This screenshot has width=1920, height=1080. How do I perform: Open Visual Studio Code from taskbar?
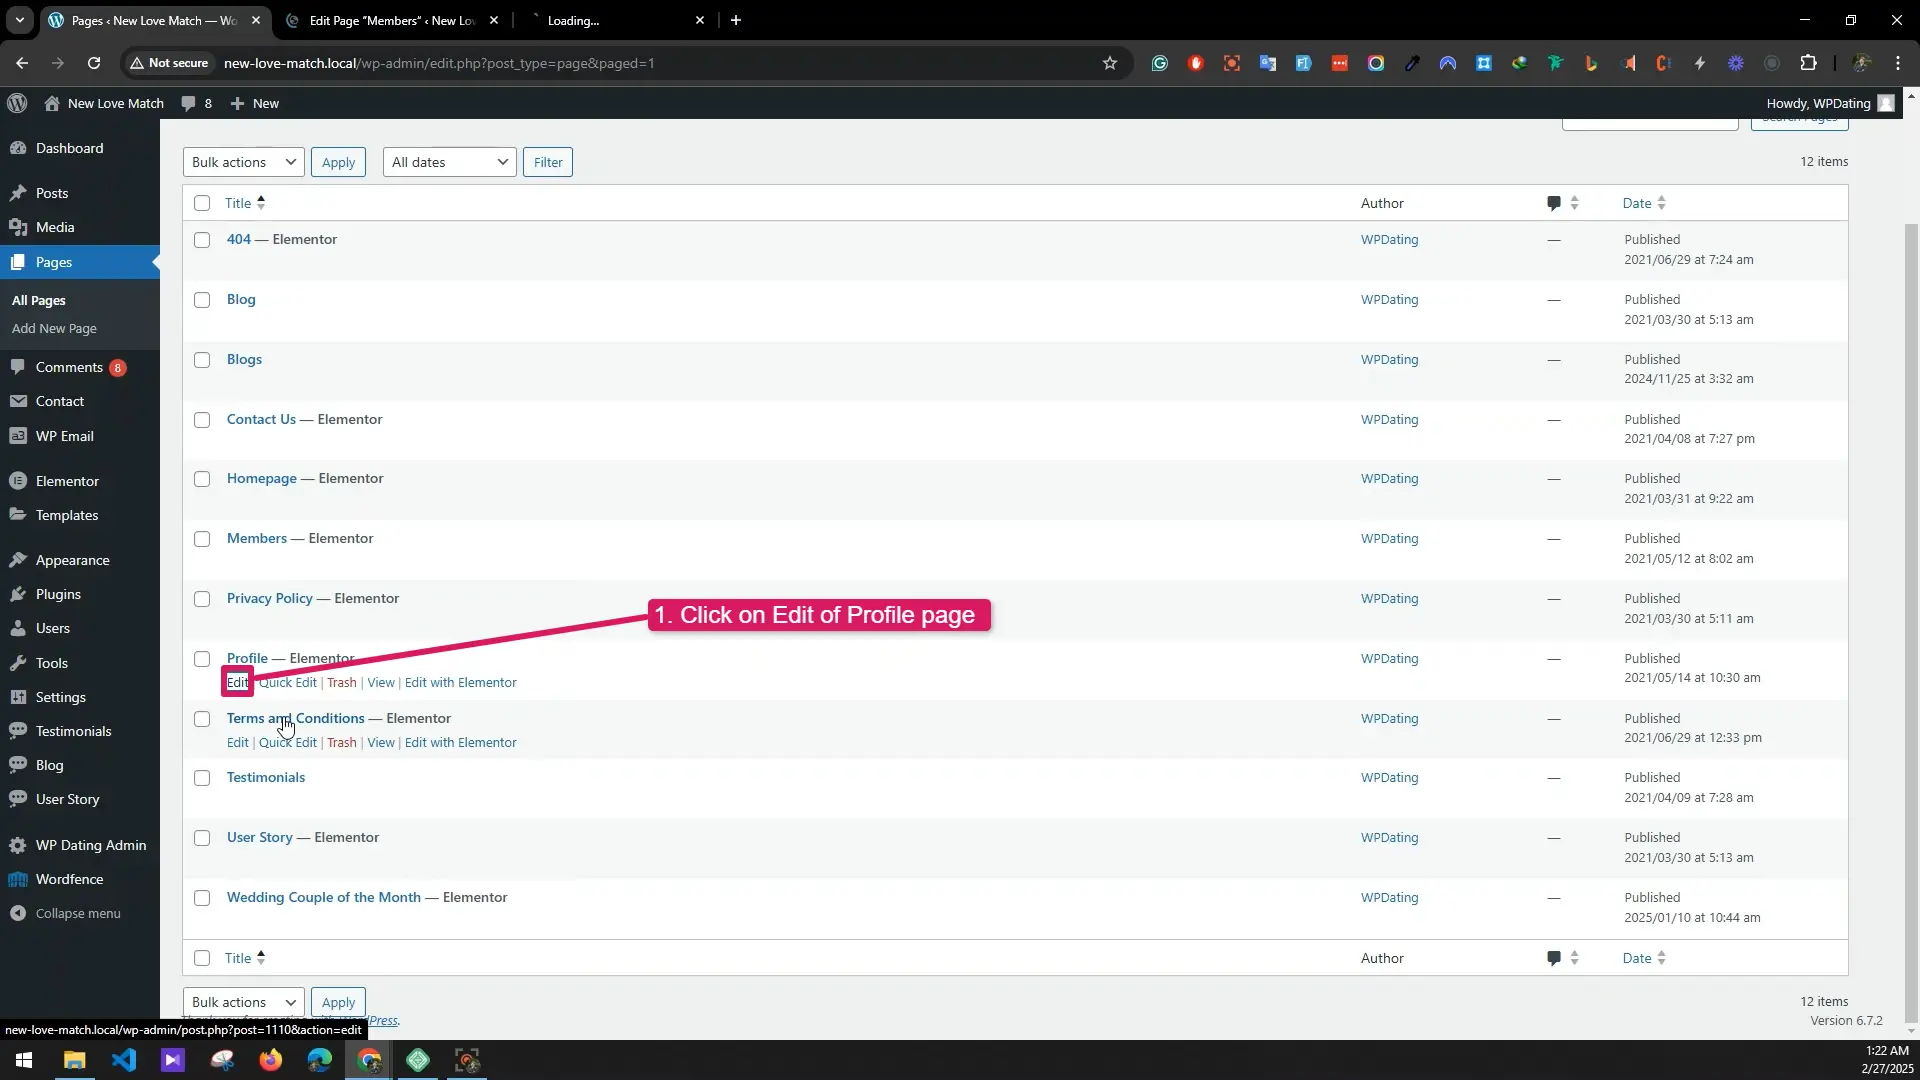coord(124,1060)
